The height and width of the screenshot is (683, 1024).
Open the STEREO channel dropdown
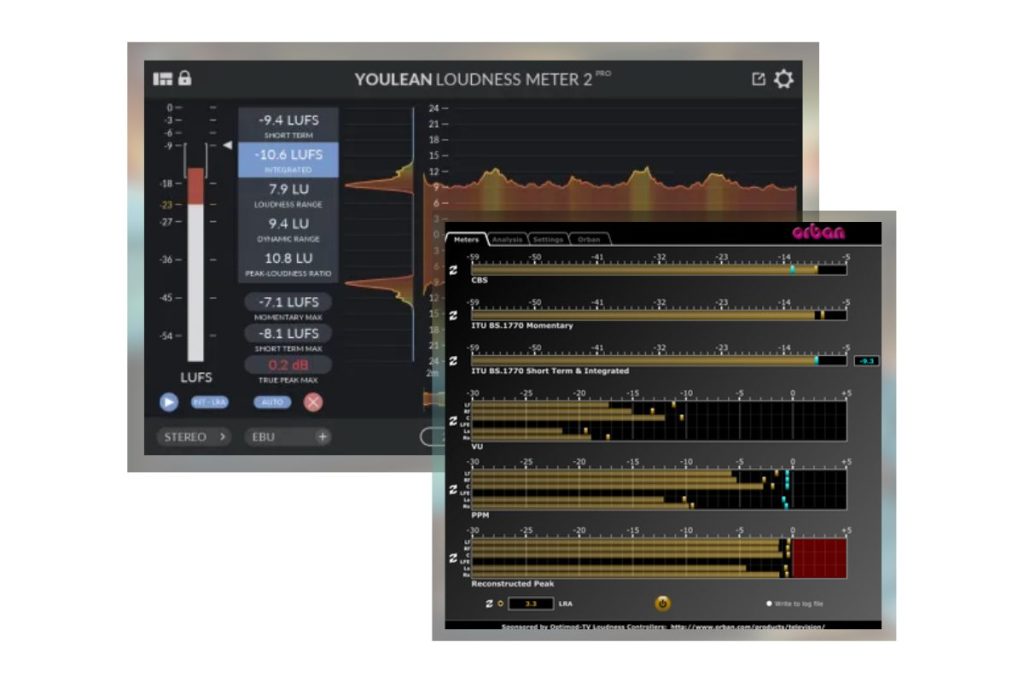click(x=194, y=437)
